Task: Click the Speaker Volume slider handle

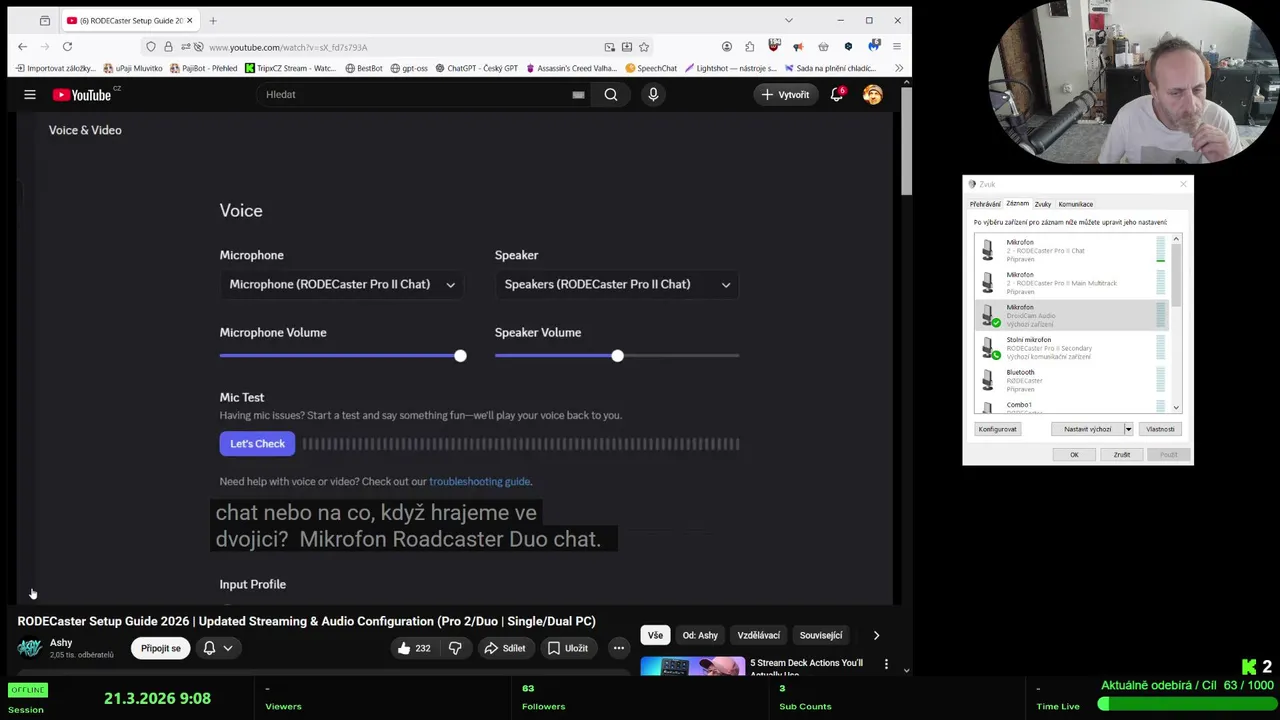Action: click(x=617, y=356)
